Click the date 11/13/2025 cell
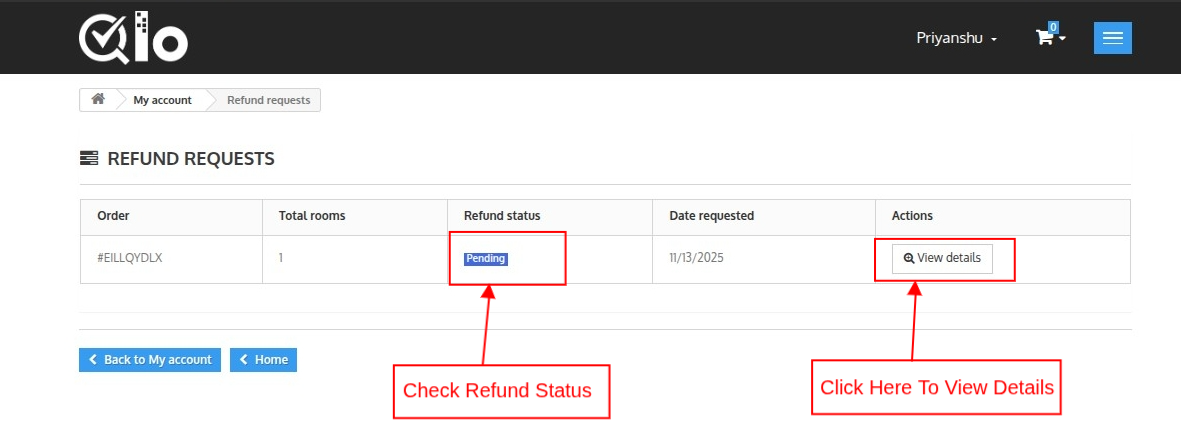 pyautogui.click(x=696, y=258)
